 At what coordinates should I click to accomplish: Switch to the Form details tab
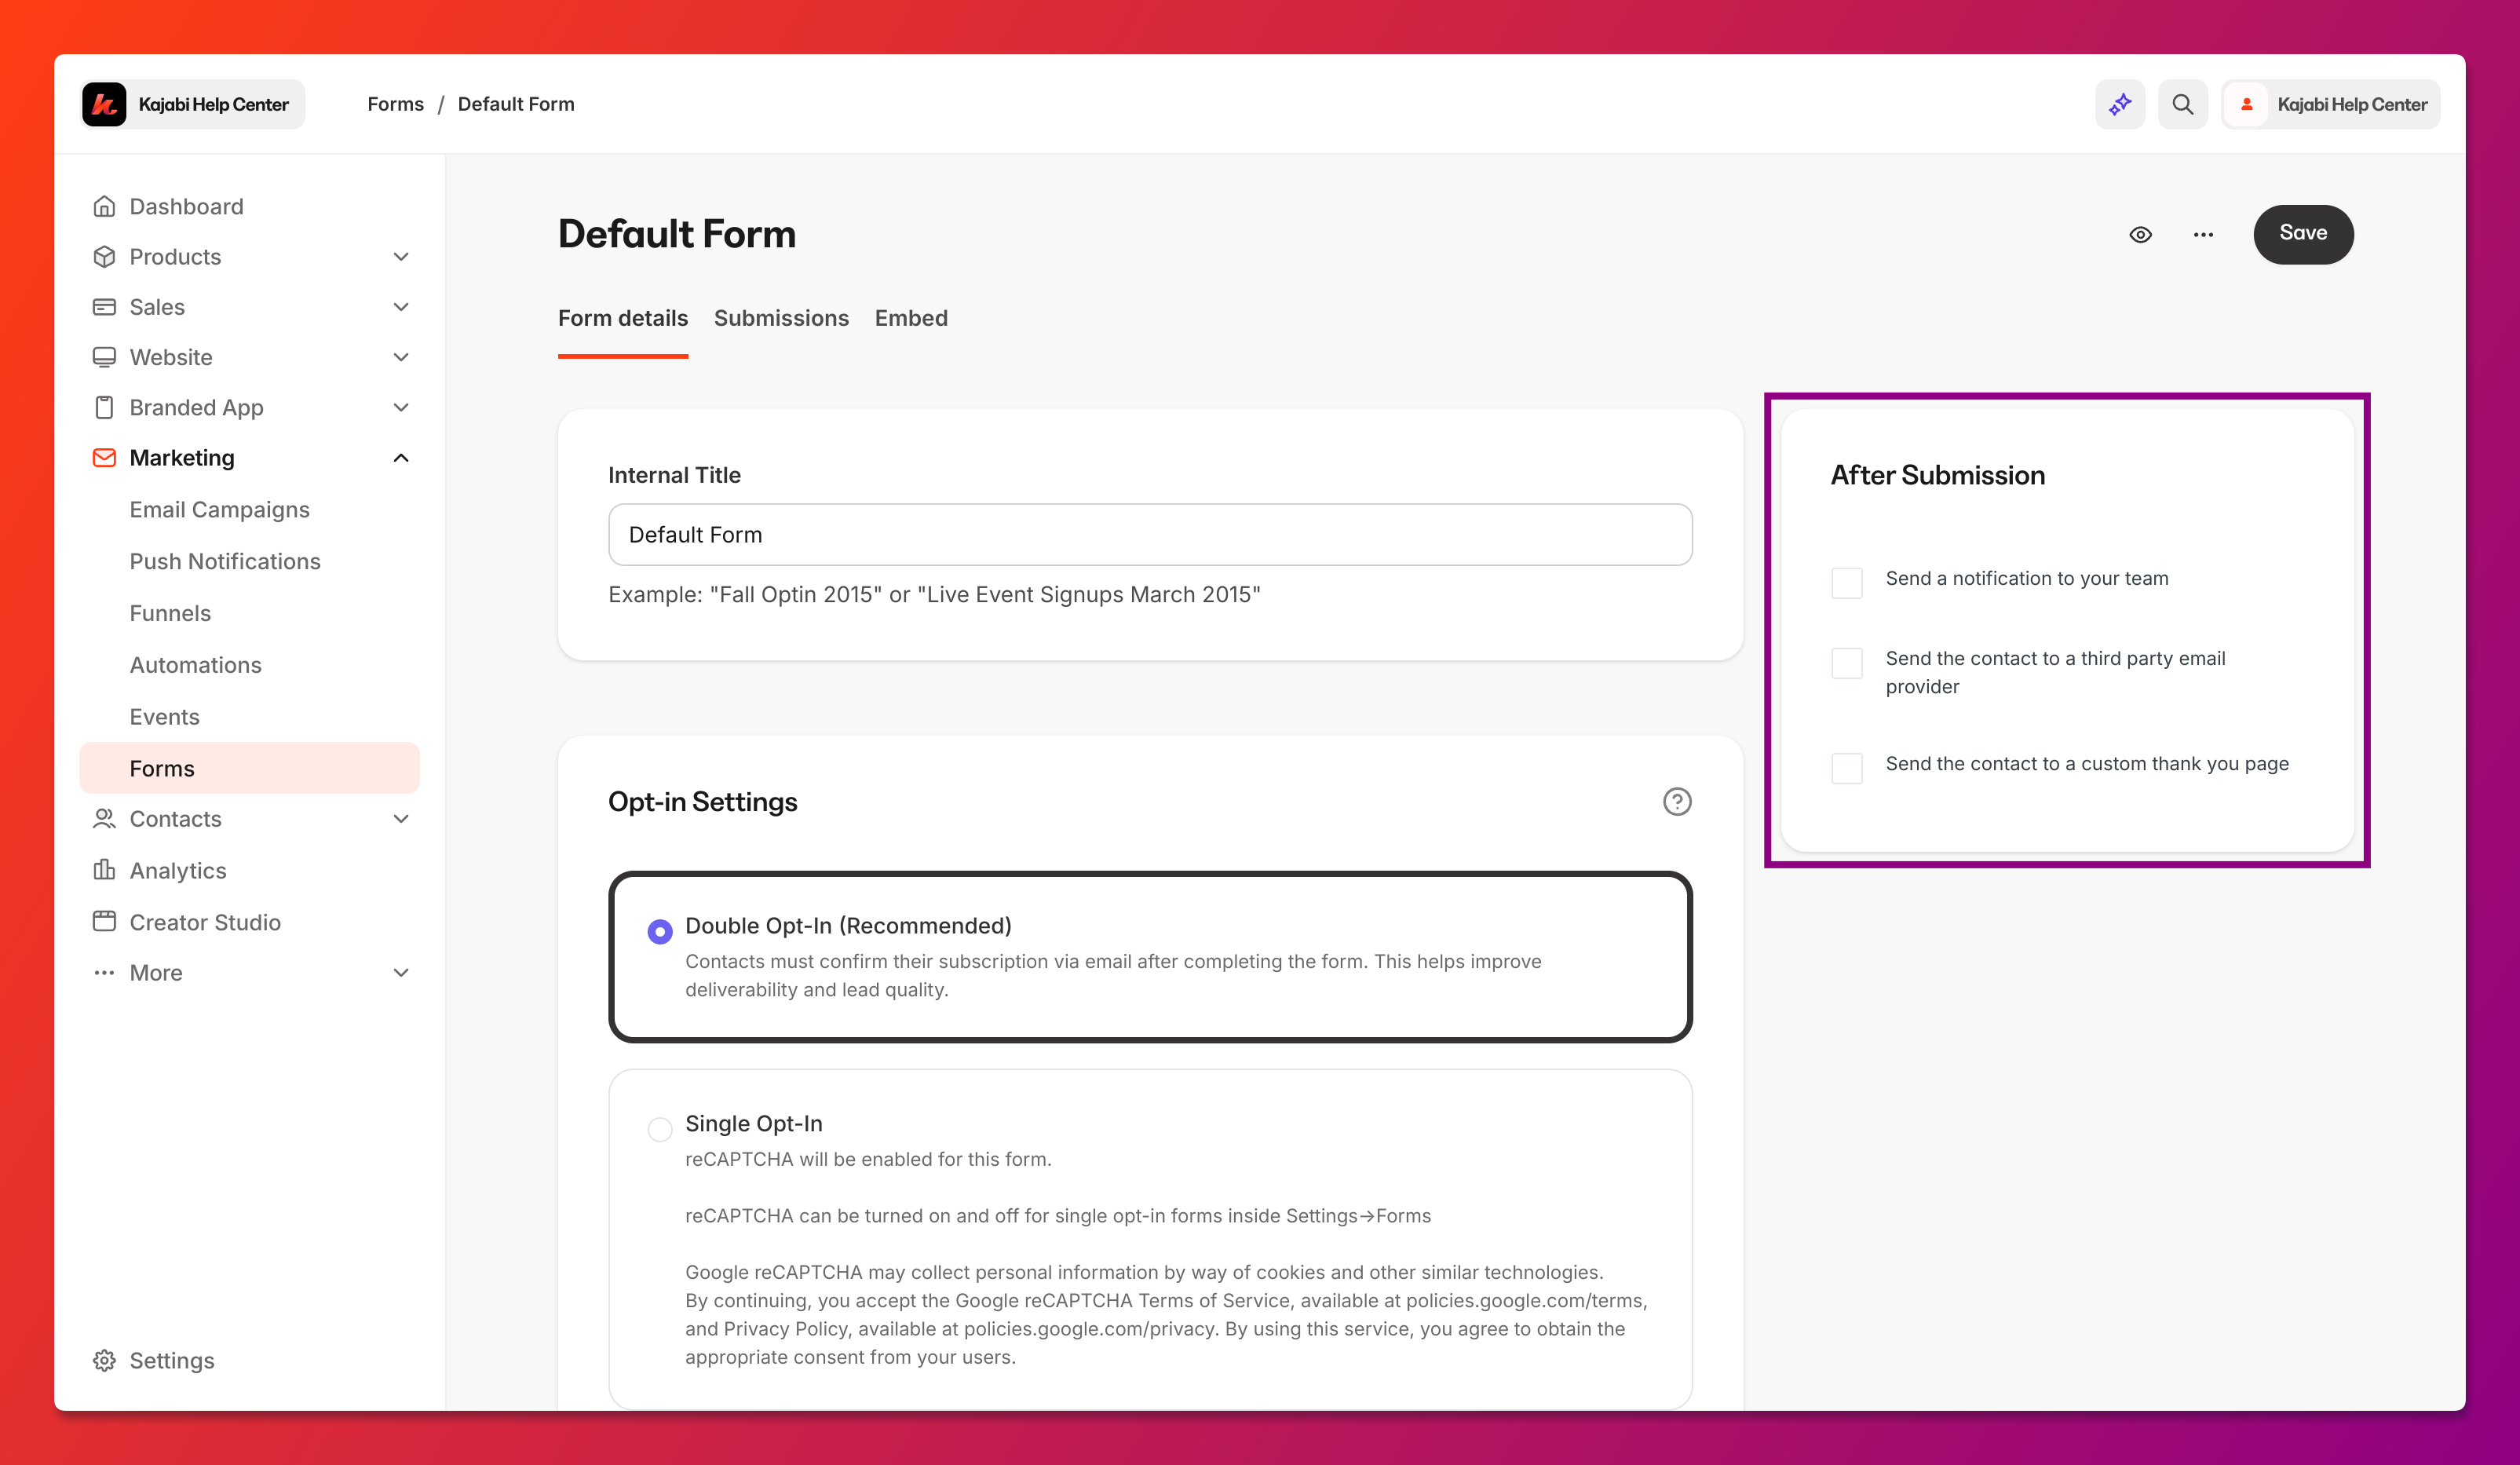[623, 318]
